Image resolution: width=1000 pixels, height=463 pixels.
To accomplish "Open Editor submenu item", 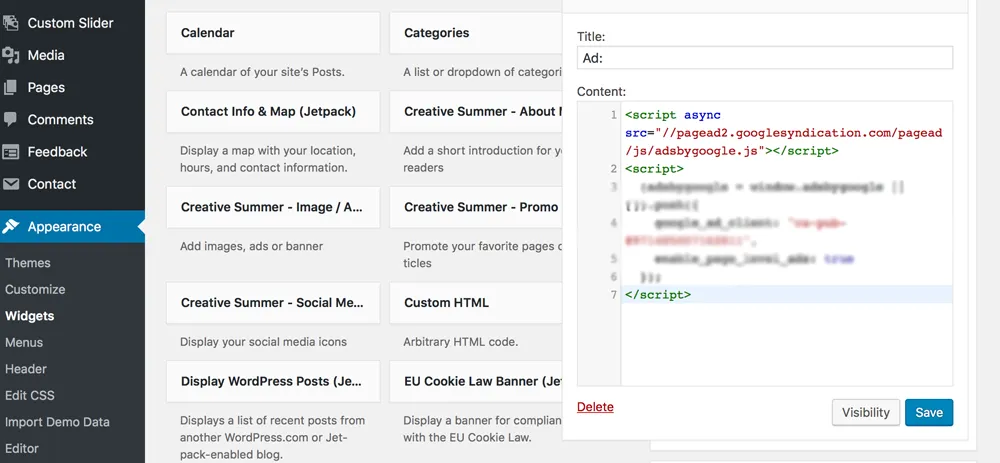I will click(22, 448).
